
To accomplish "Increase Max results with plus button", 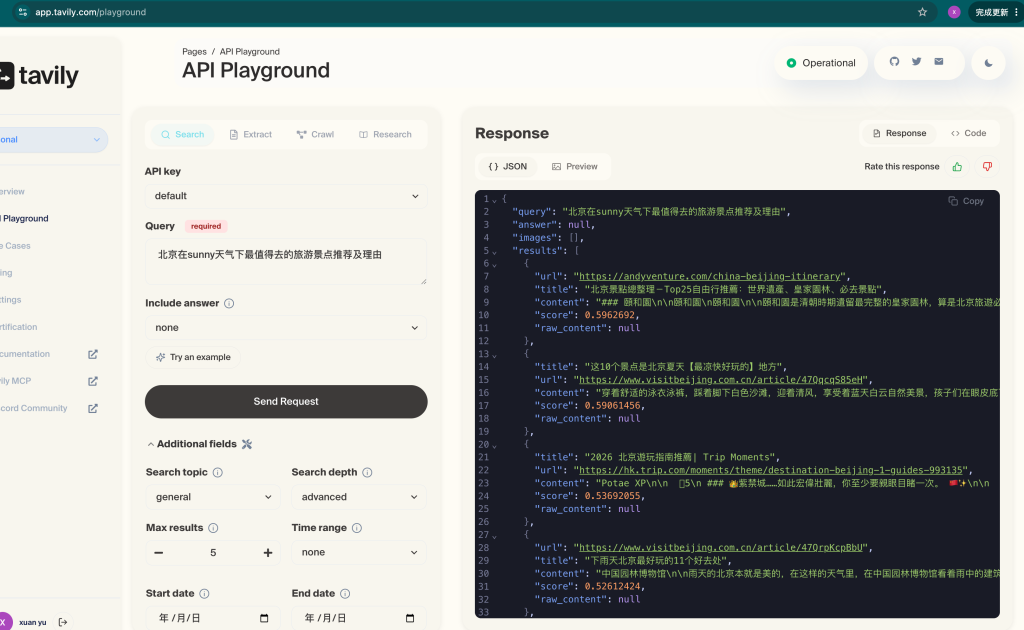I will (268, 552).
